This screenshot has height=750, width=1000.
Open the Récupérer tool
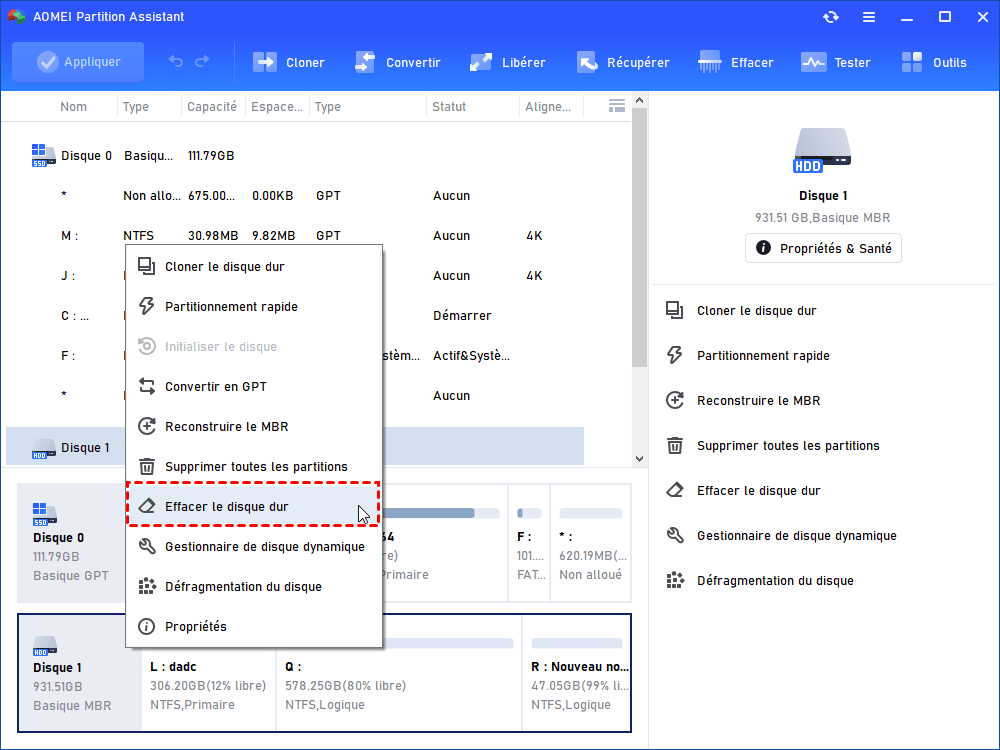click(x=587, y=62)
